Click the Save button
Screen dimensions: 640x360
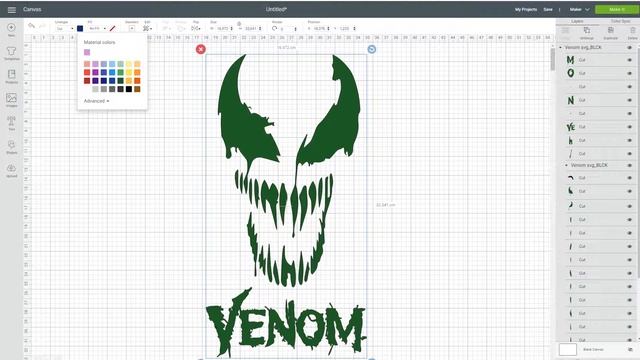point(548,9)
